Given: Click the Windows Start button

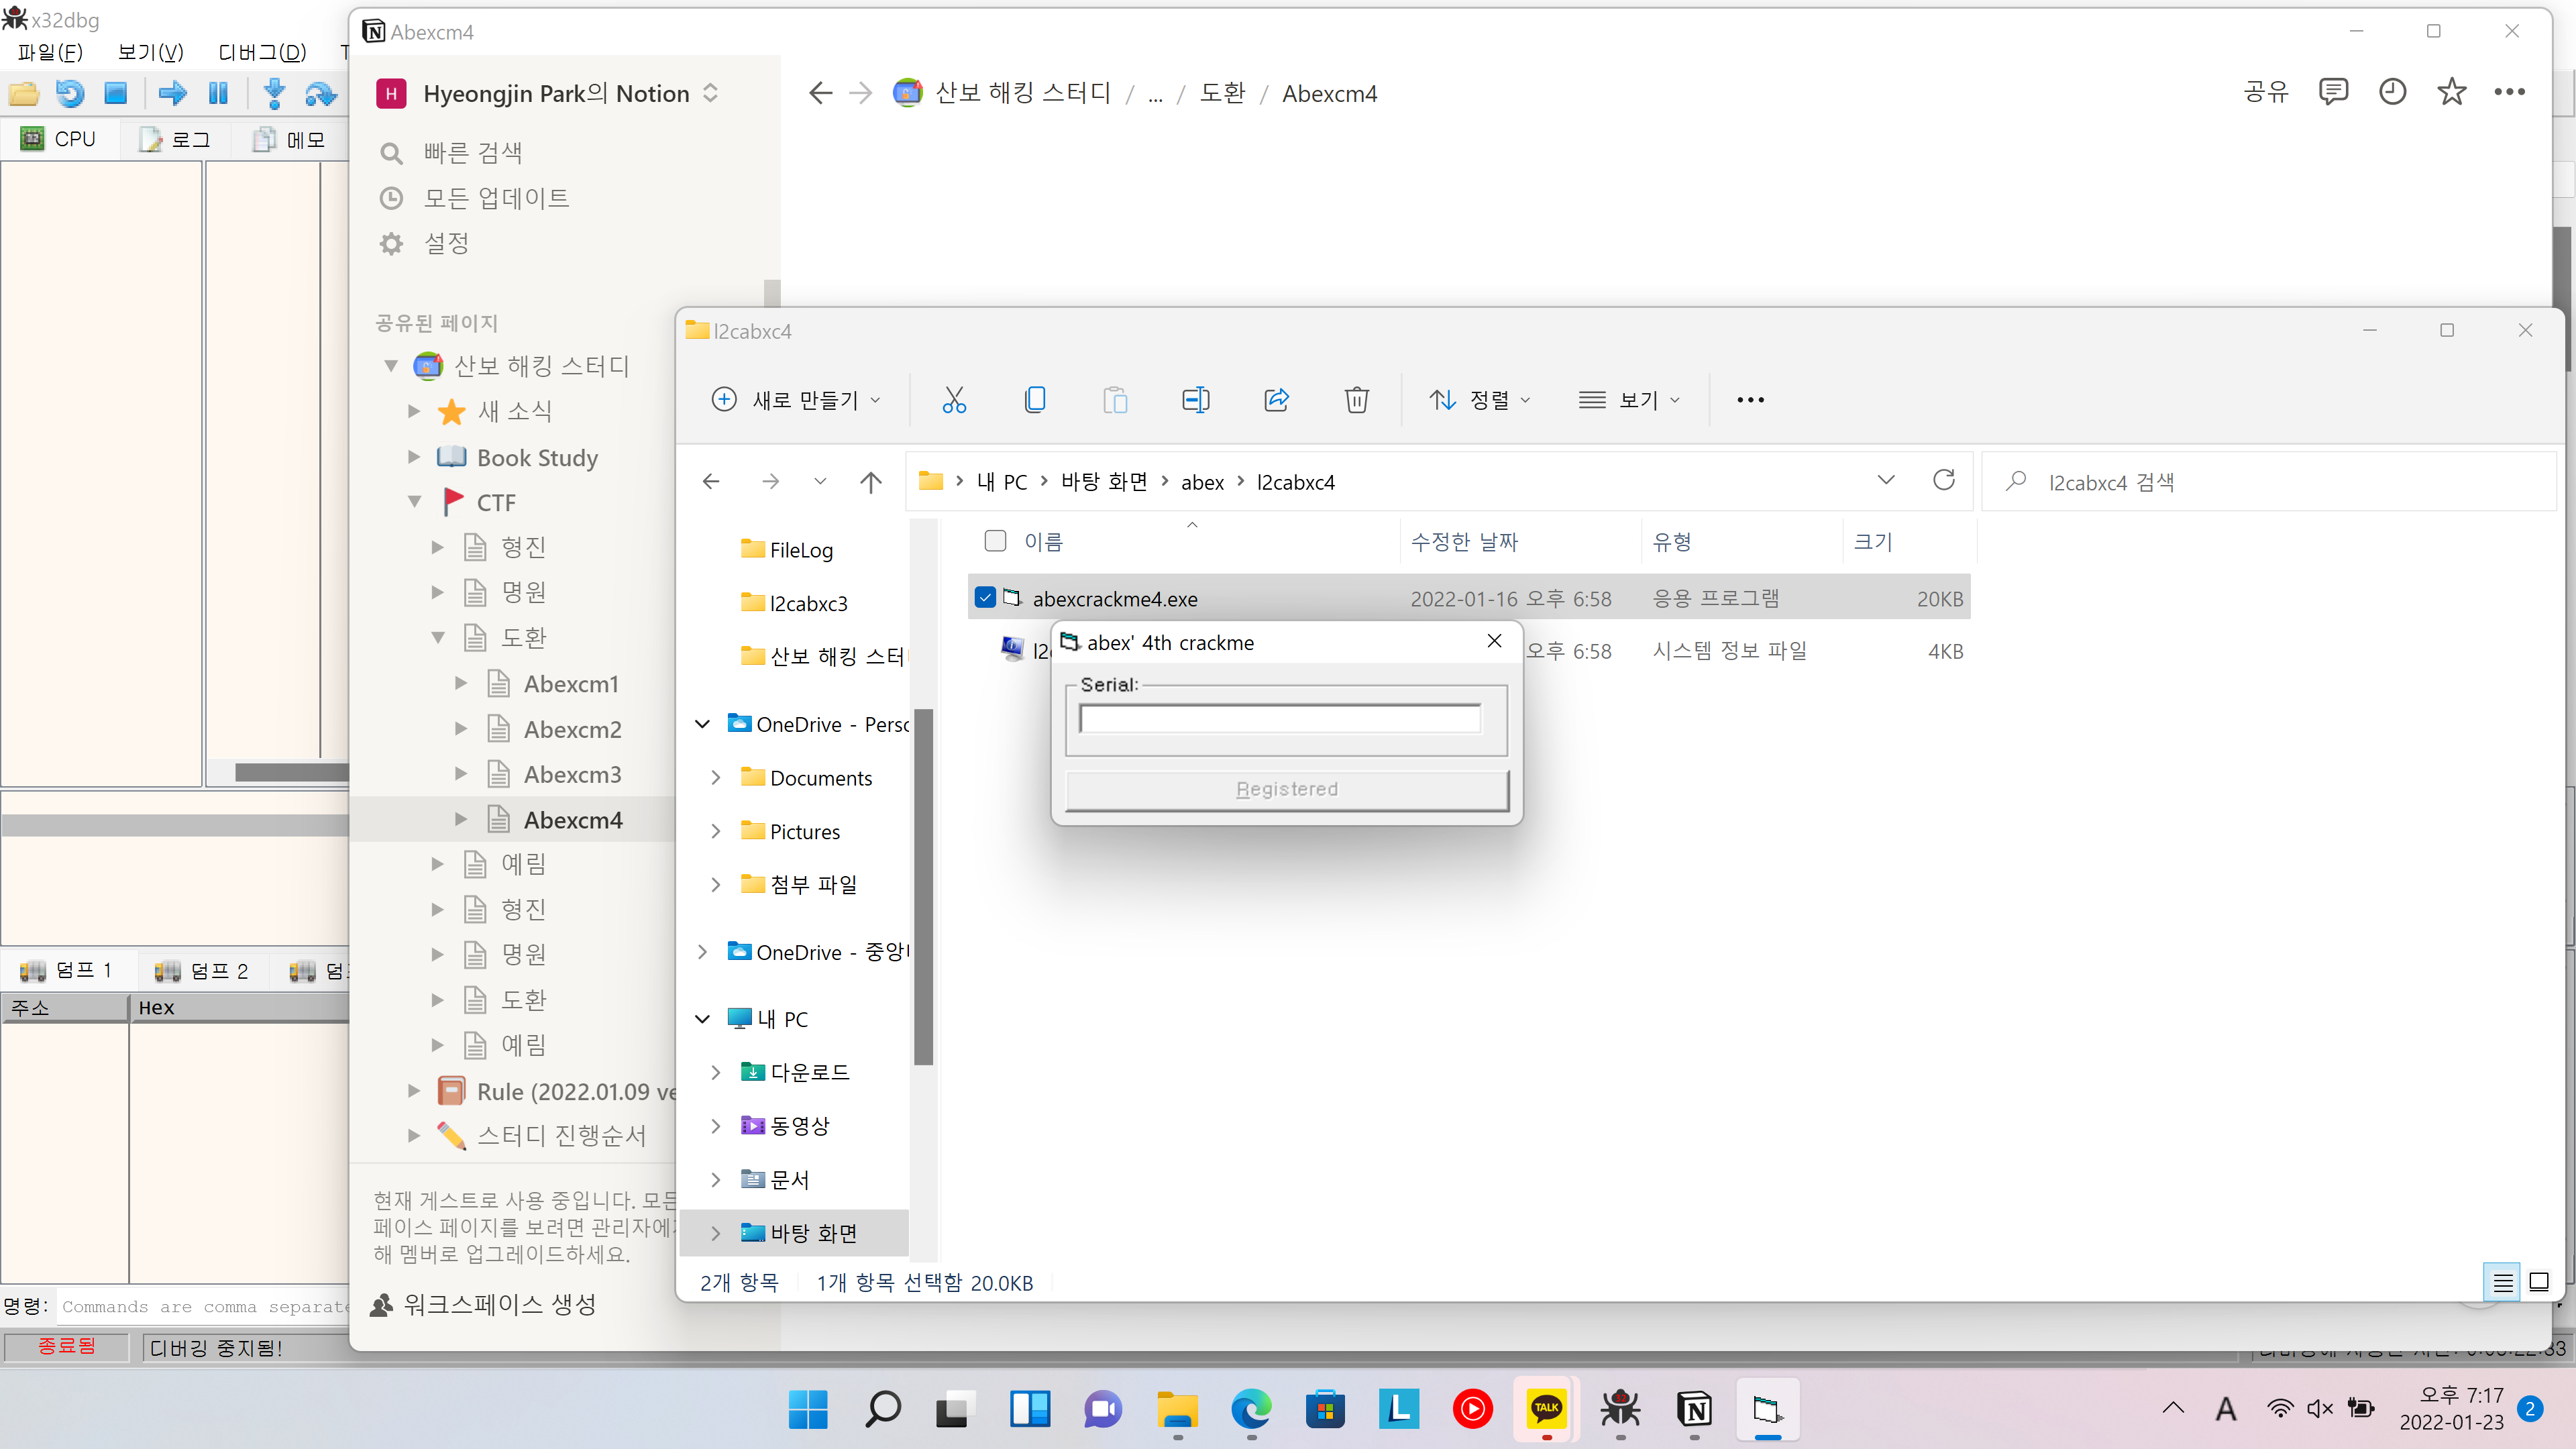Looking at the screenshot, I should (x=808, y=1408).
